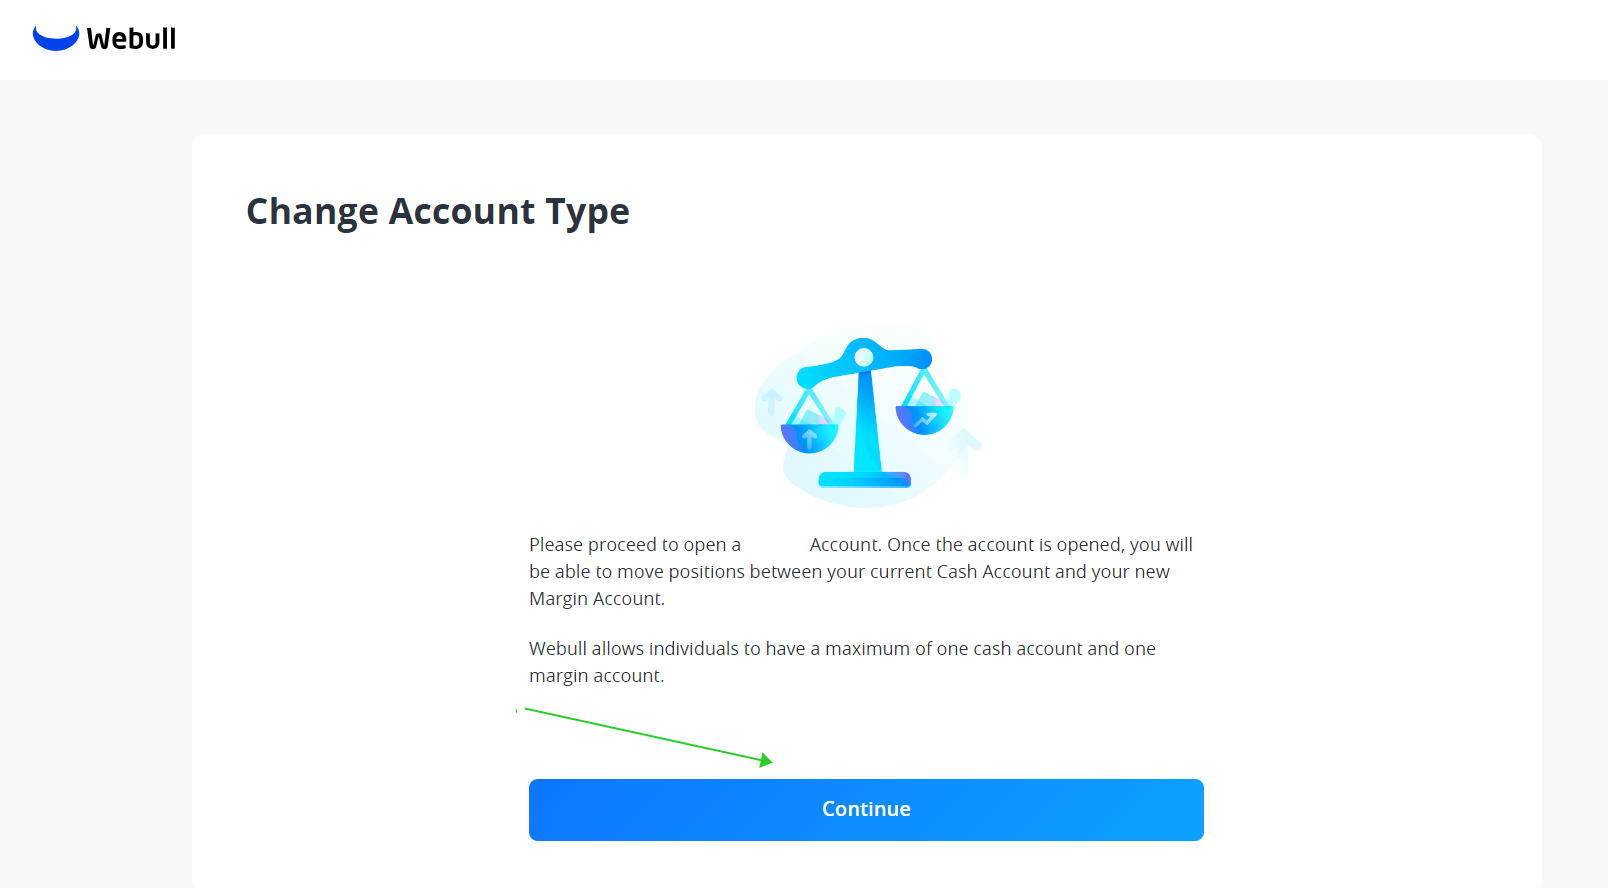Click the chart arrow in the right scale pan

925,420
